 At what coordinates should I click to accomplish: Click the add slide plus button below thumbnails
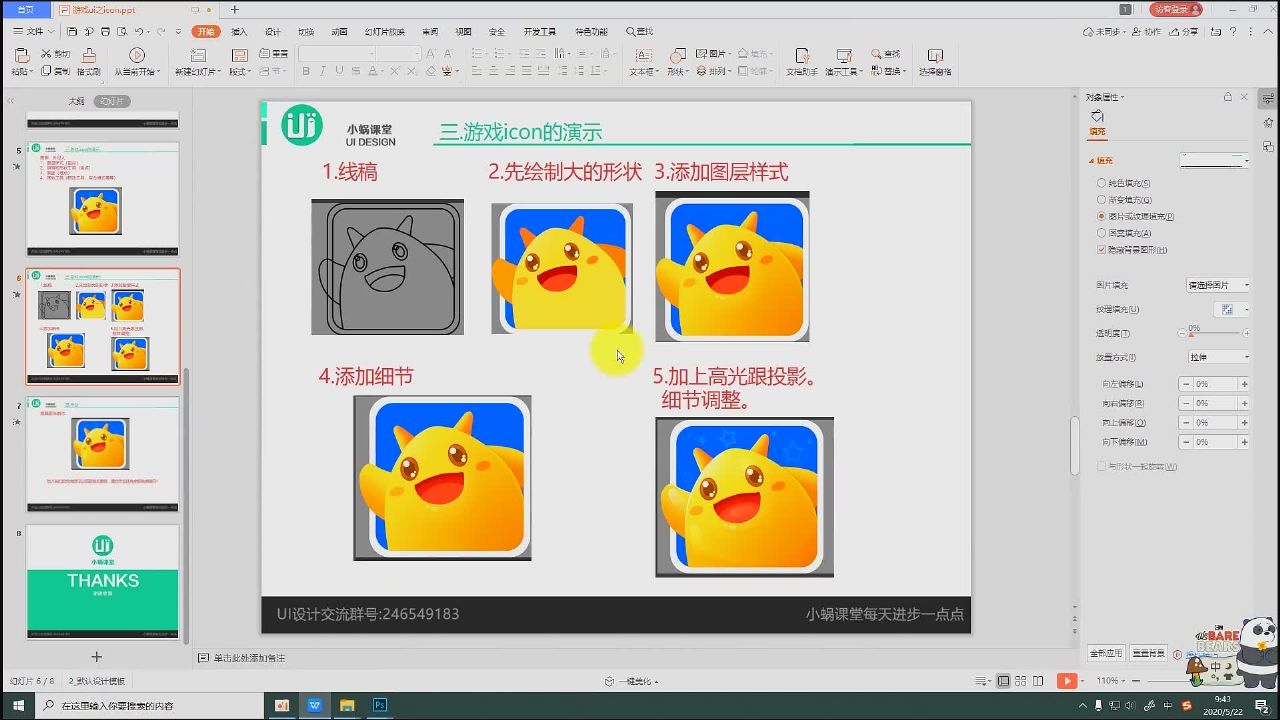point(97,657)
